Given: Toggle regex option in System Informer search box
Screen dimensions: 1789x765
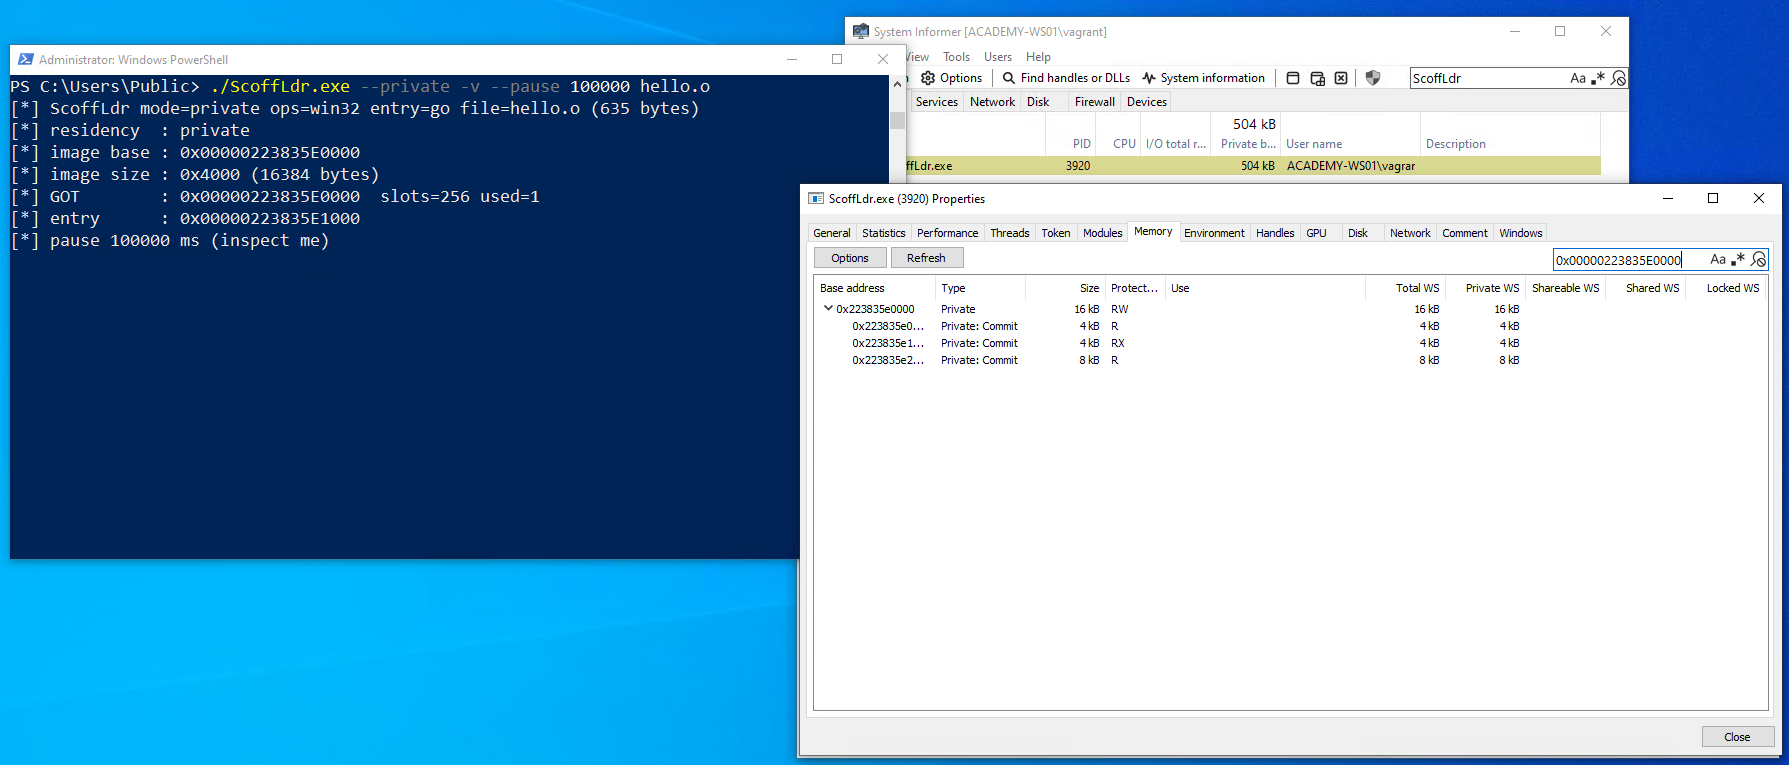Looking at the screenshot, I should coord(1598,78).
